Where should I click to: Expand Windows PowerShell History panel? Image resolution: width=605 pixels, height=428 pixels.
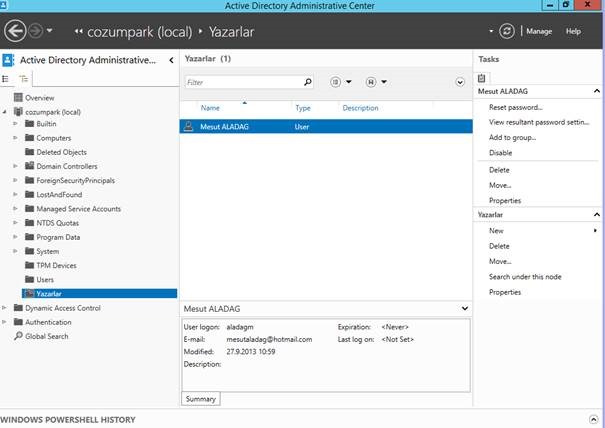(593, 419)
